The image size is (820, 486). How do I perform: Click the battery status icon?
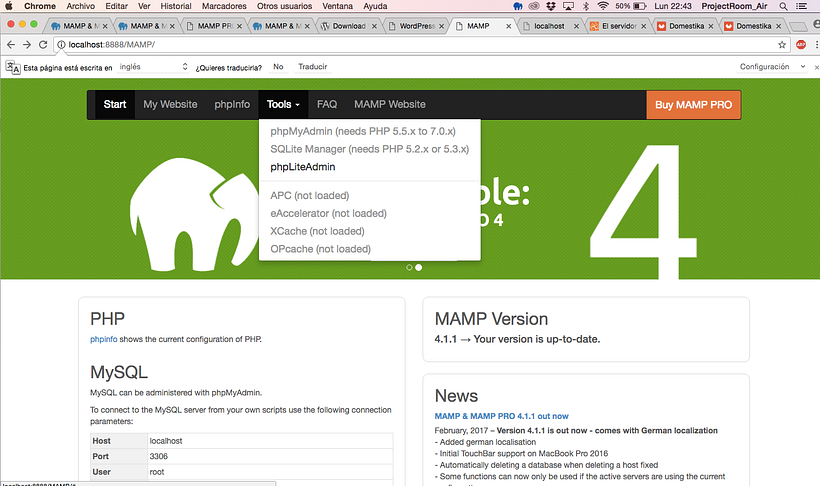click(640, 6)
